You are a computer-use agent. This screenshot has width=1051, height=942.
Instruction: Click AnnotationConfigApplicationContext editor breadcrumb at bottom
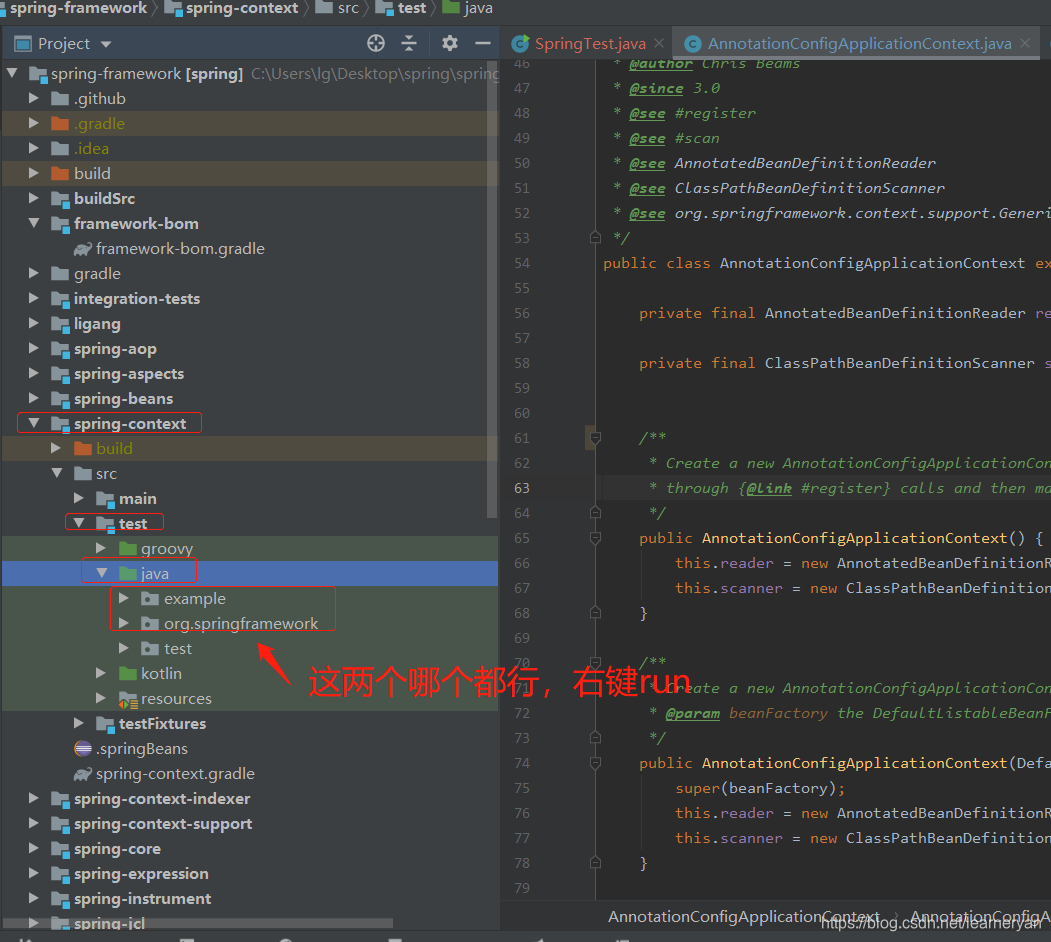(743, 917)
